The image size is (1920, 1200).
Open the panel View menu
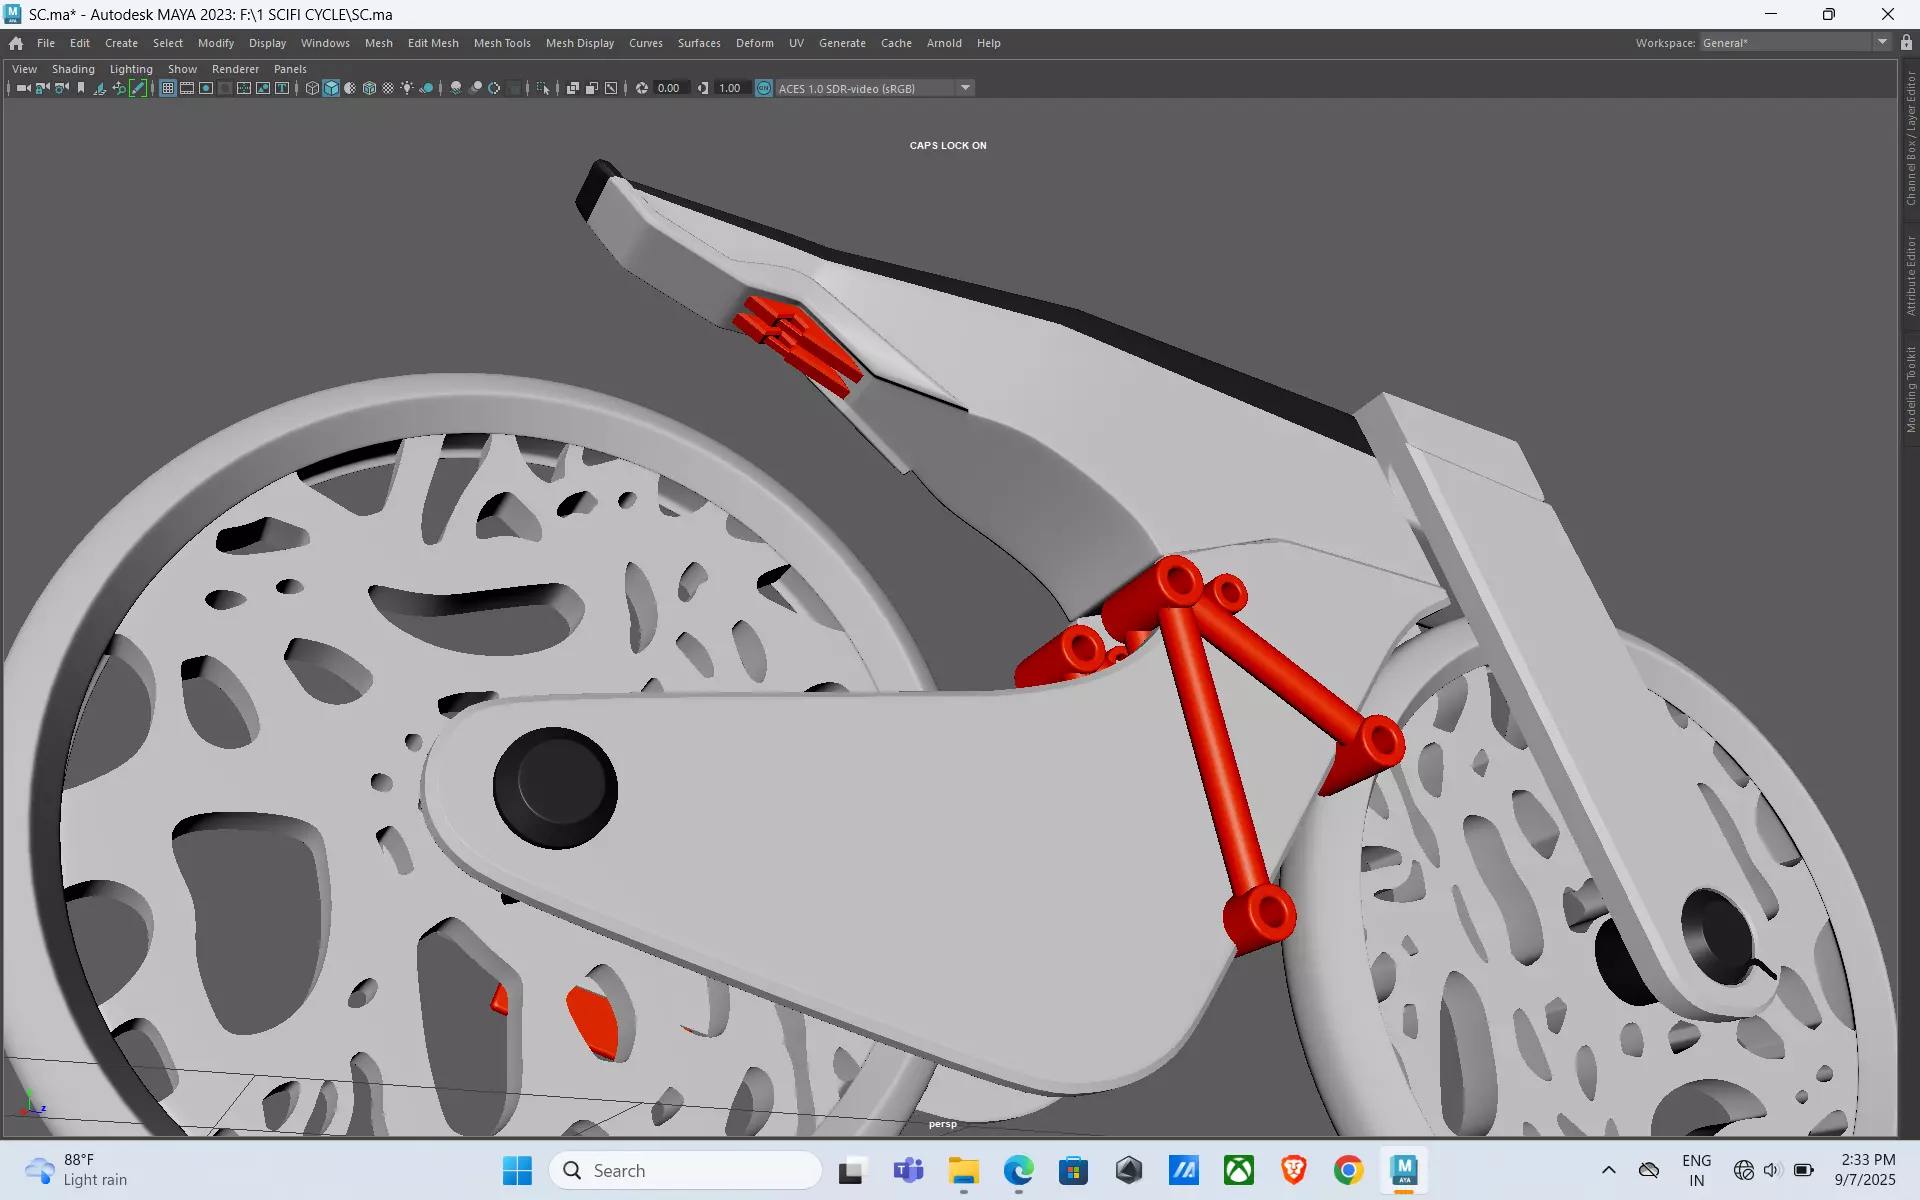click(x=24, y=69)
